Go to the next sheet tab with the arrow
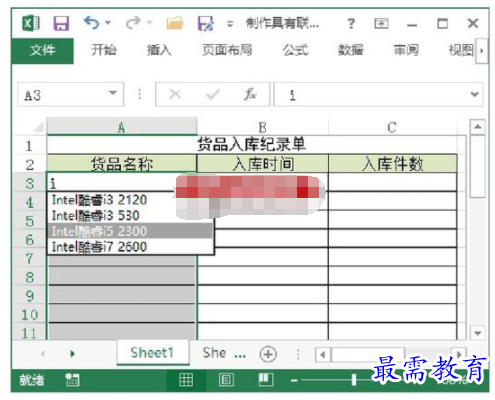This screenshot has width=495, height=400. tap(72, 354)
